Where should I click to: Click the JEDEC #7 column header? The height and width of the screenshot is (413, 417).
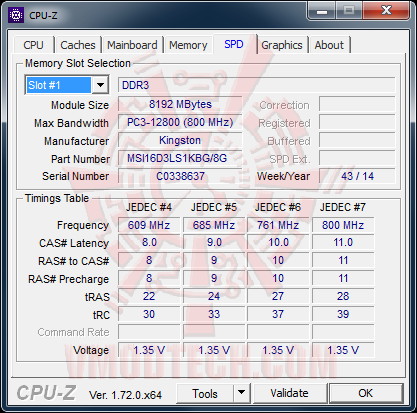(x=343, y=207)
